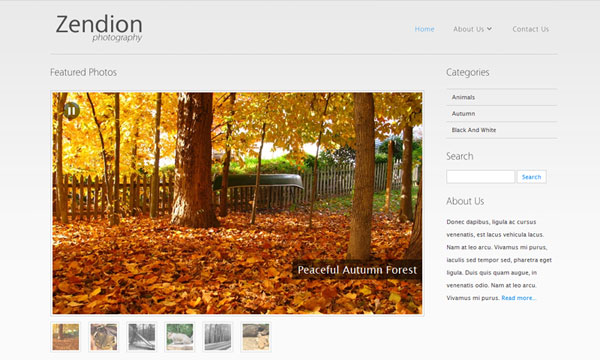The image size is (600, 360).
Task: Click the About Us sidebar heading
Action: [465, 201]
